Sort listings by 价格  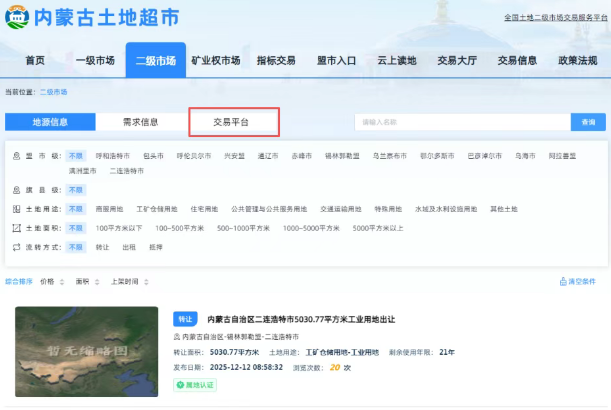[x=47, y=282]
